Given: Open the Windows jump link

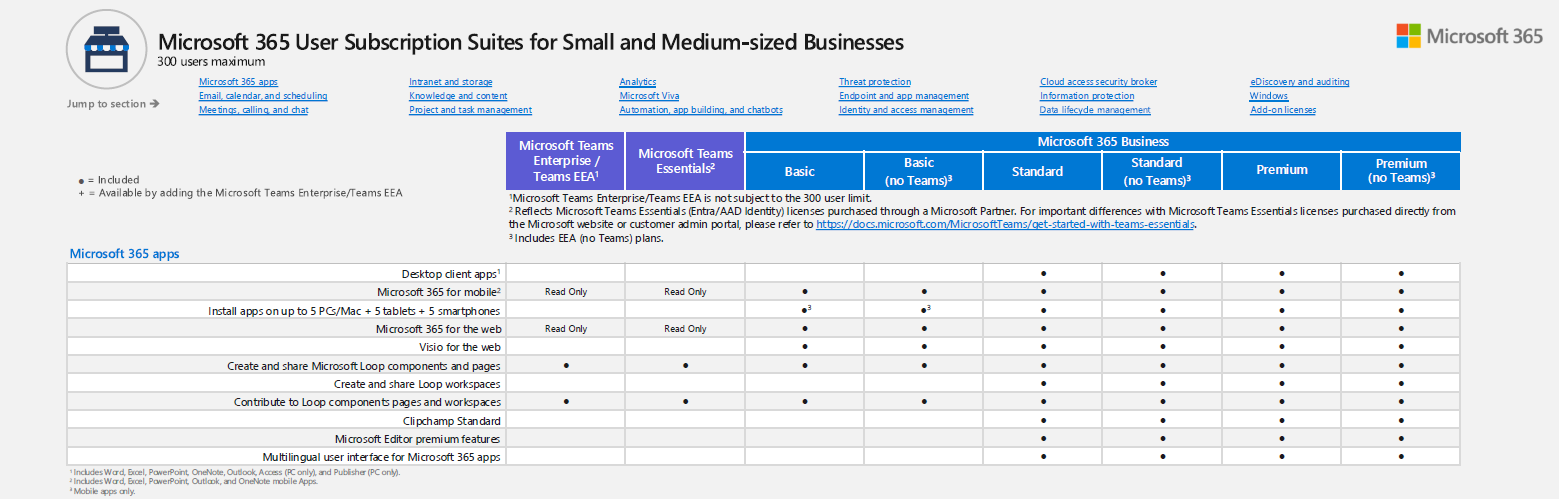Looking at the screenshot, I should click(x=1269, y=96).
